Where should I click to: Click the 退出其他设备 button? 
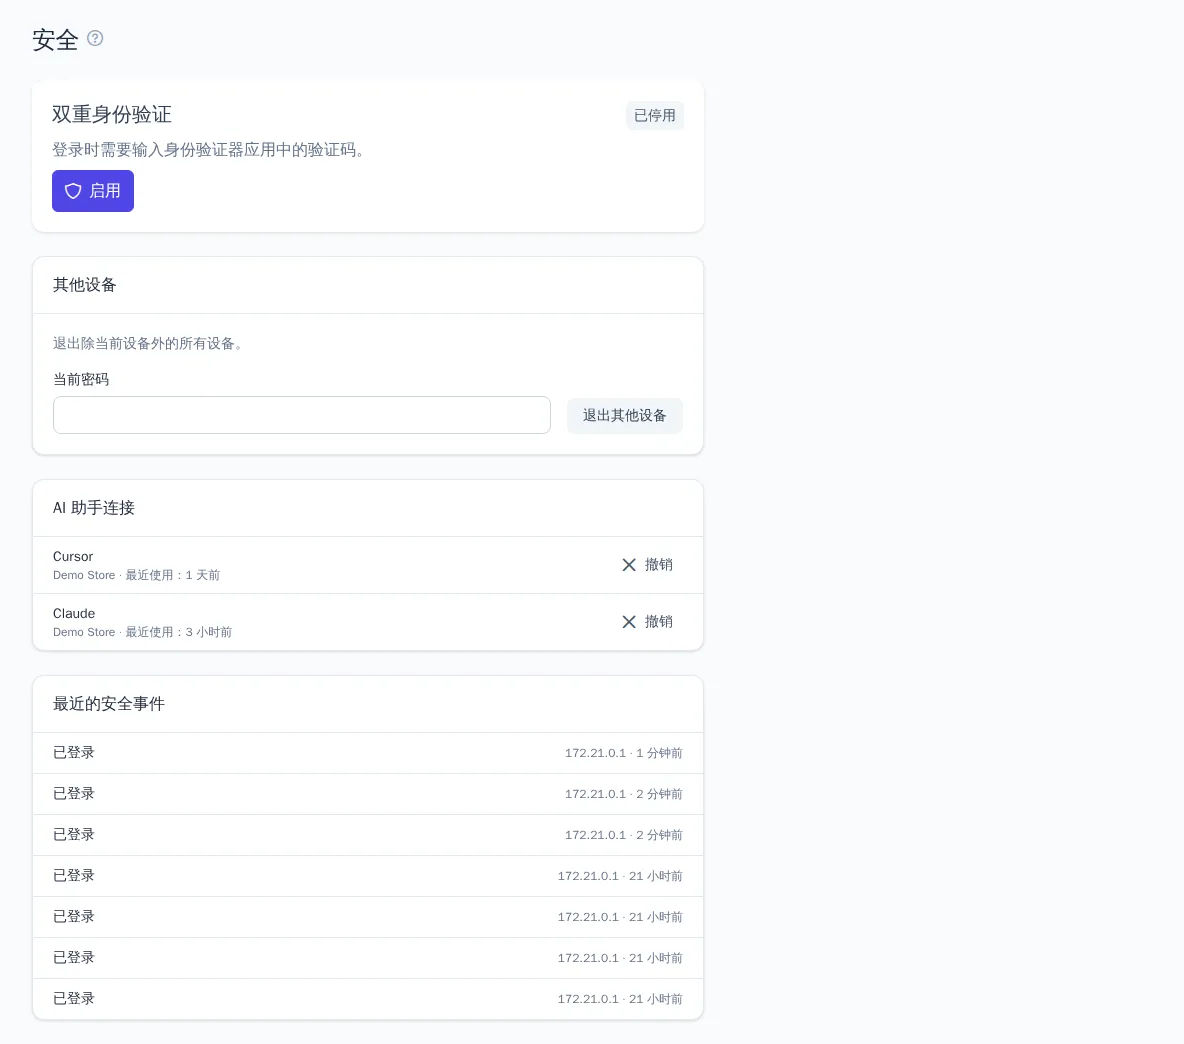point(624,415)
